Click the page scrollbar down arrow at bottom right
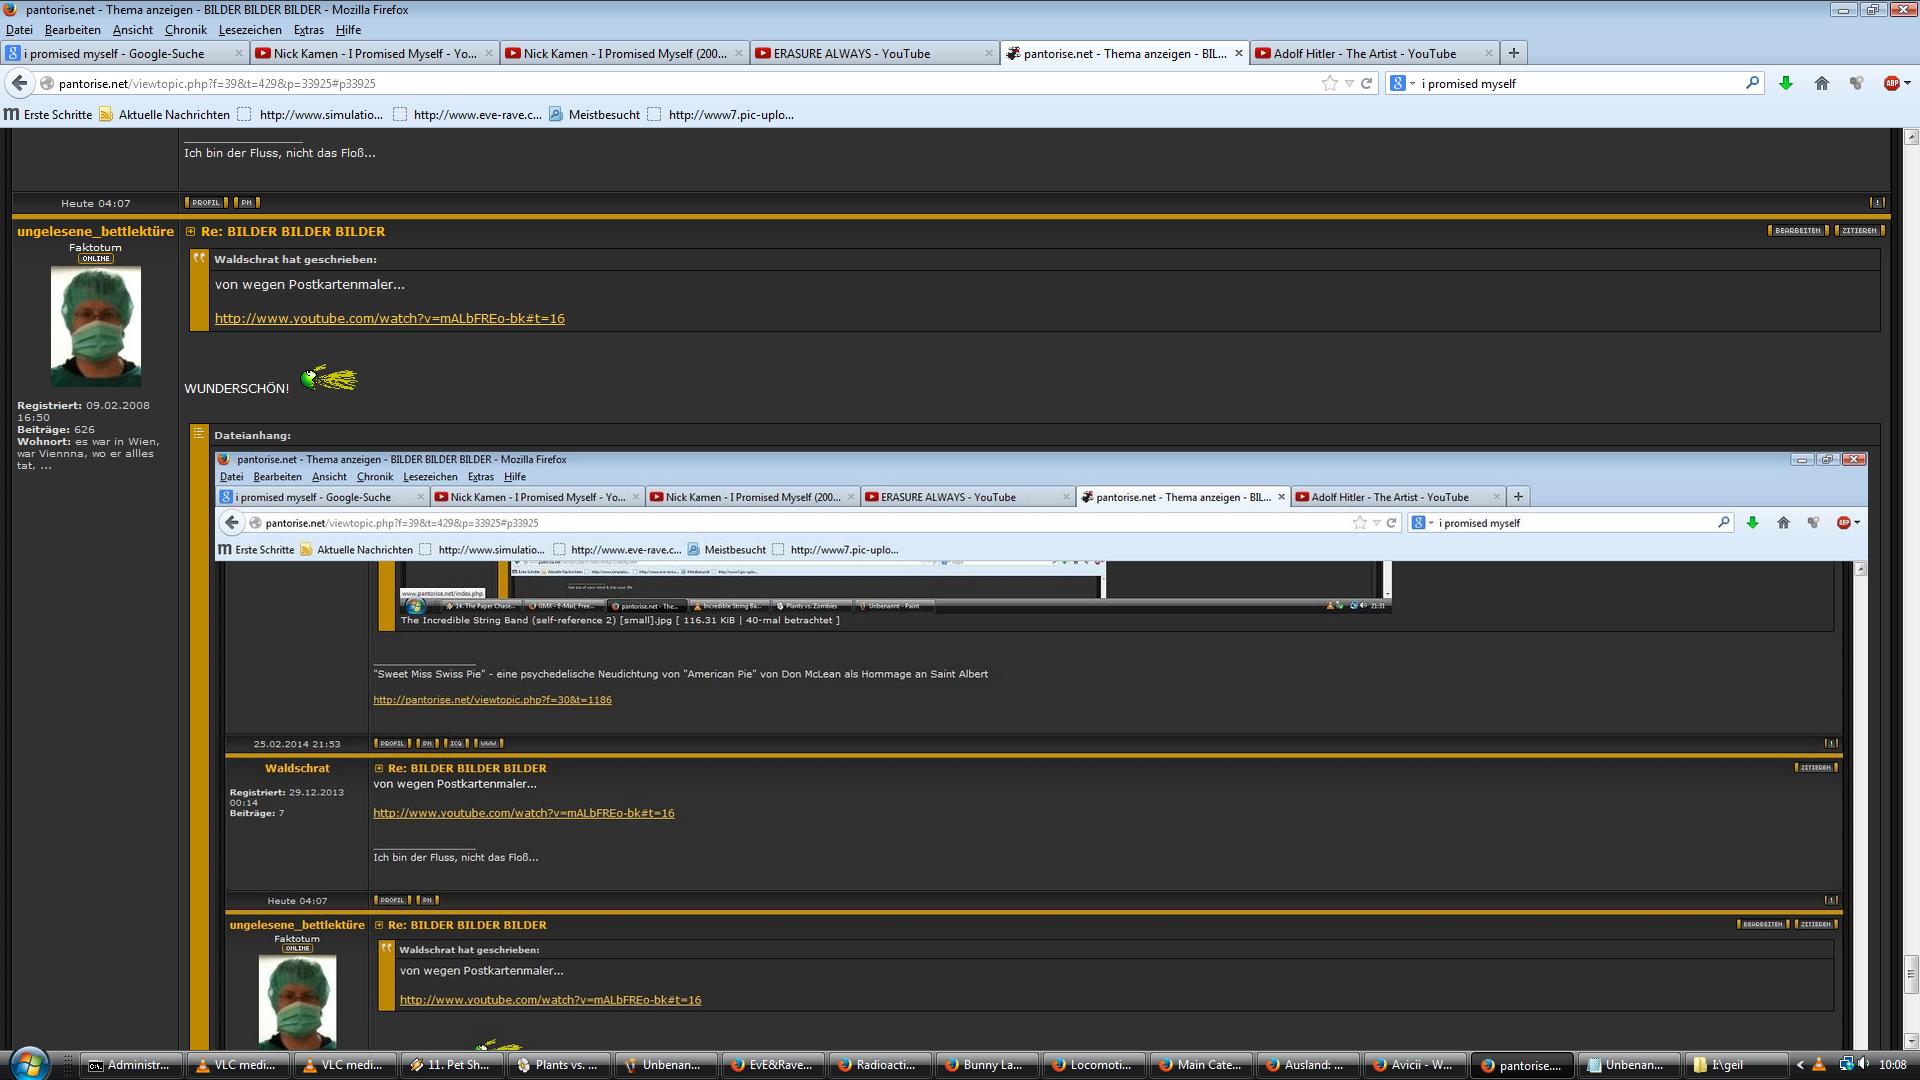Screen dimensions: 1920x1080 tap(1911, 1040)
